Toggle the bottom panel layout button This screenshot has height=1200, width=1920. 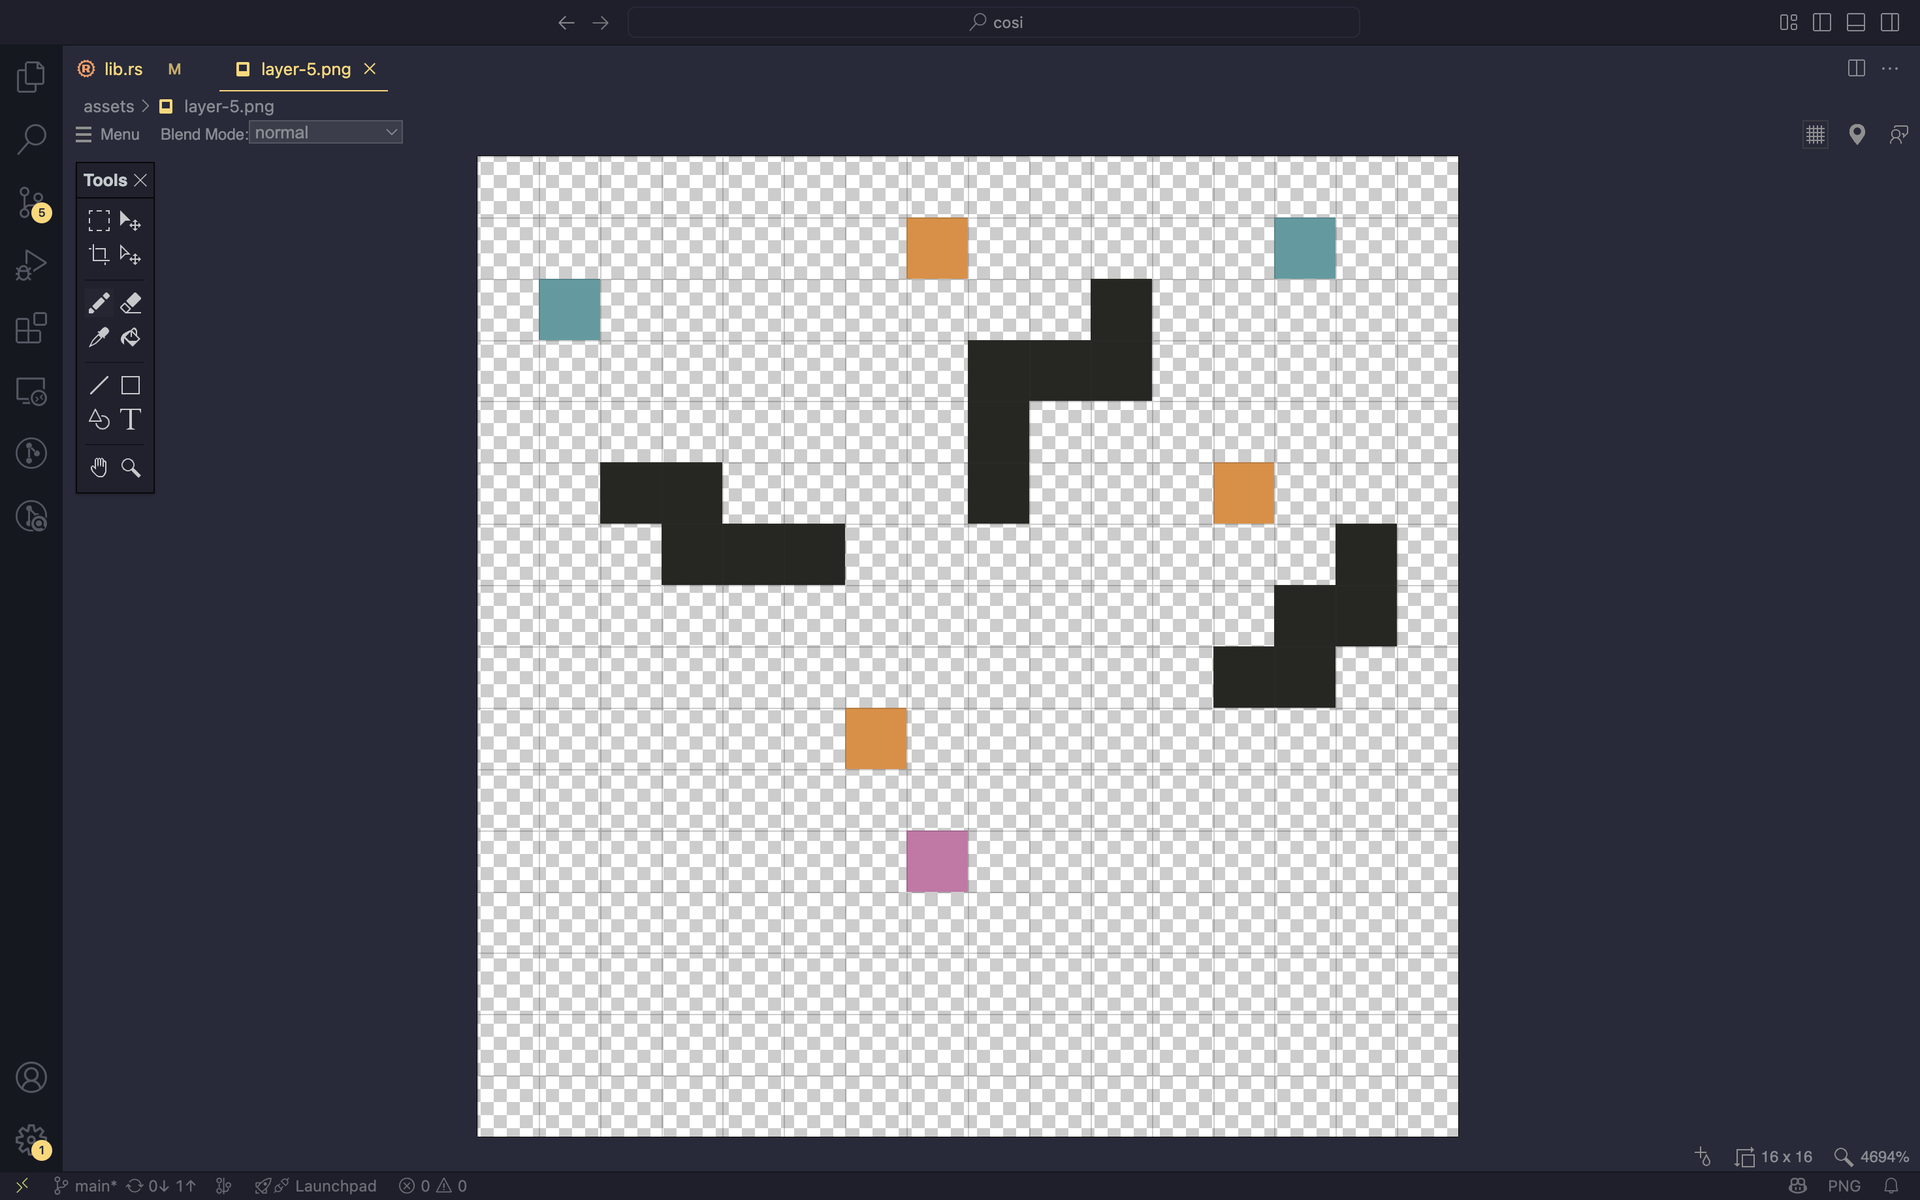tap(1856, 22)
